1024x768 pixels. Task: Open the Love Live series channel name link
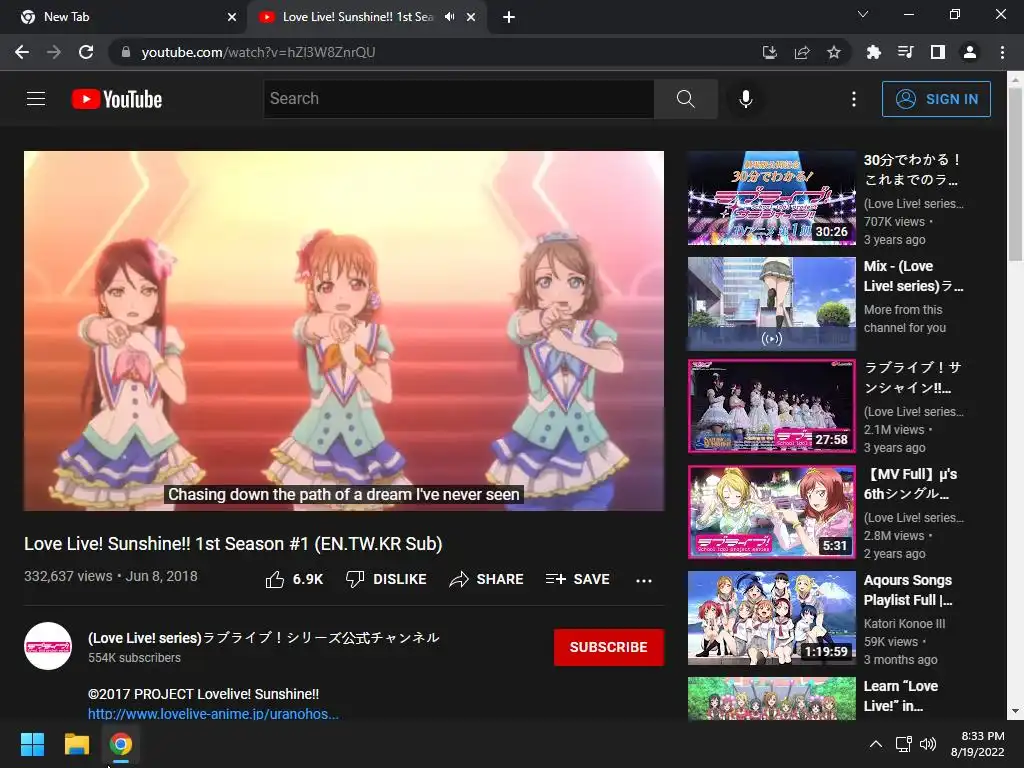pos(264,638)
